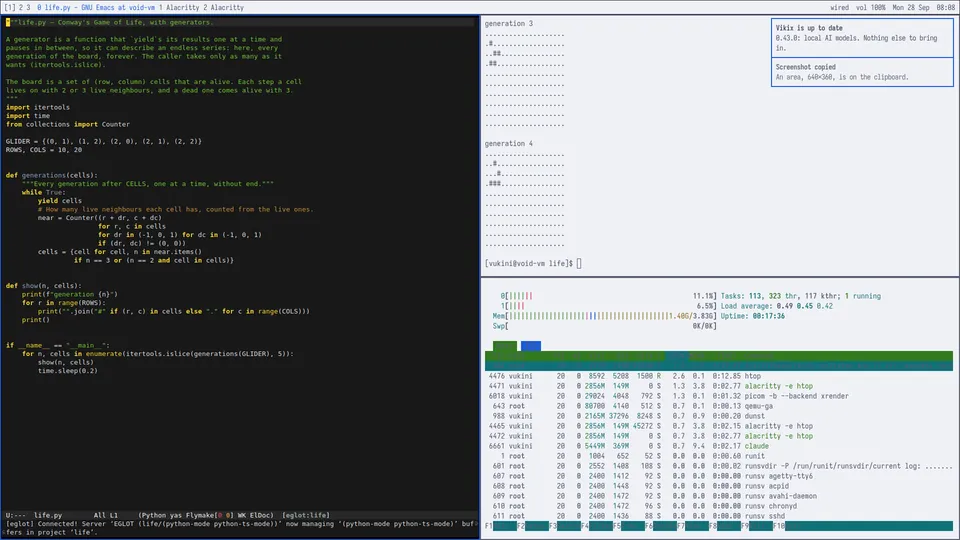Switch to workspace 1 in the top bar
The image size is (960, 540).
[10, 7]
